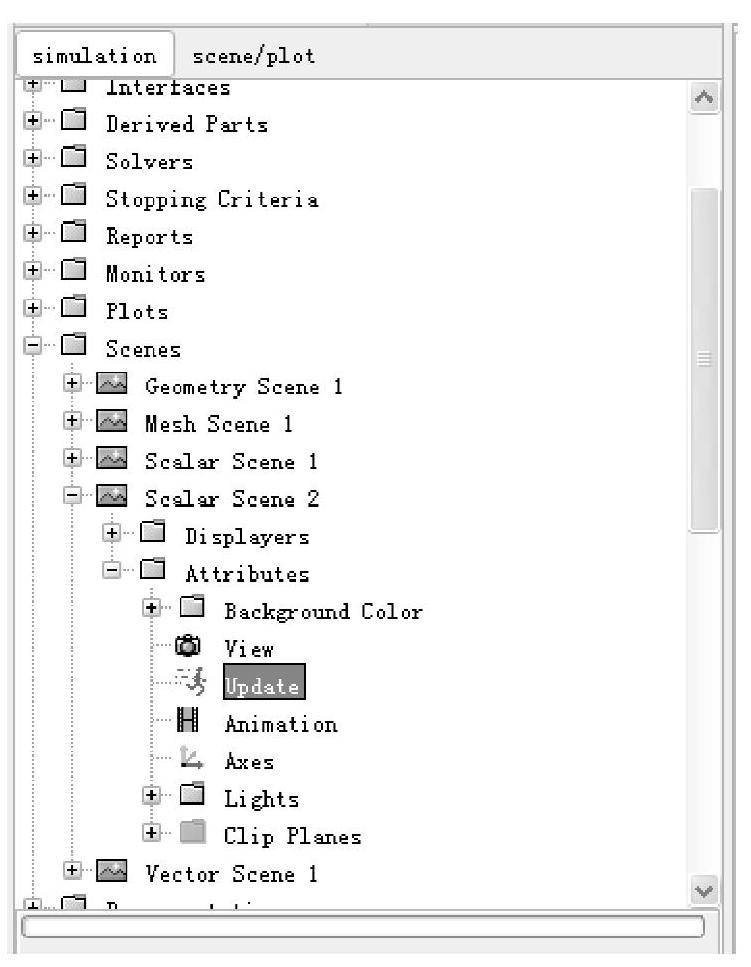
Task: Click the running figure Update icon
Action: [191, 681]
